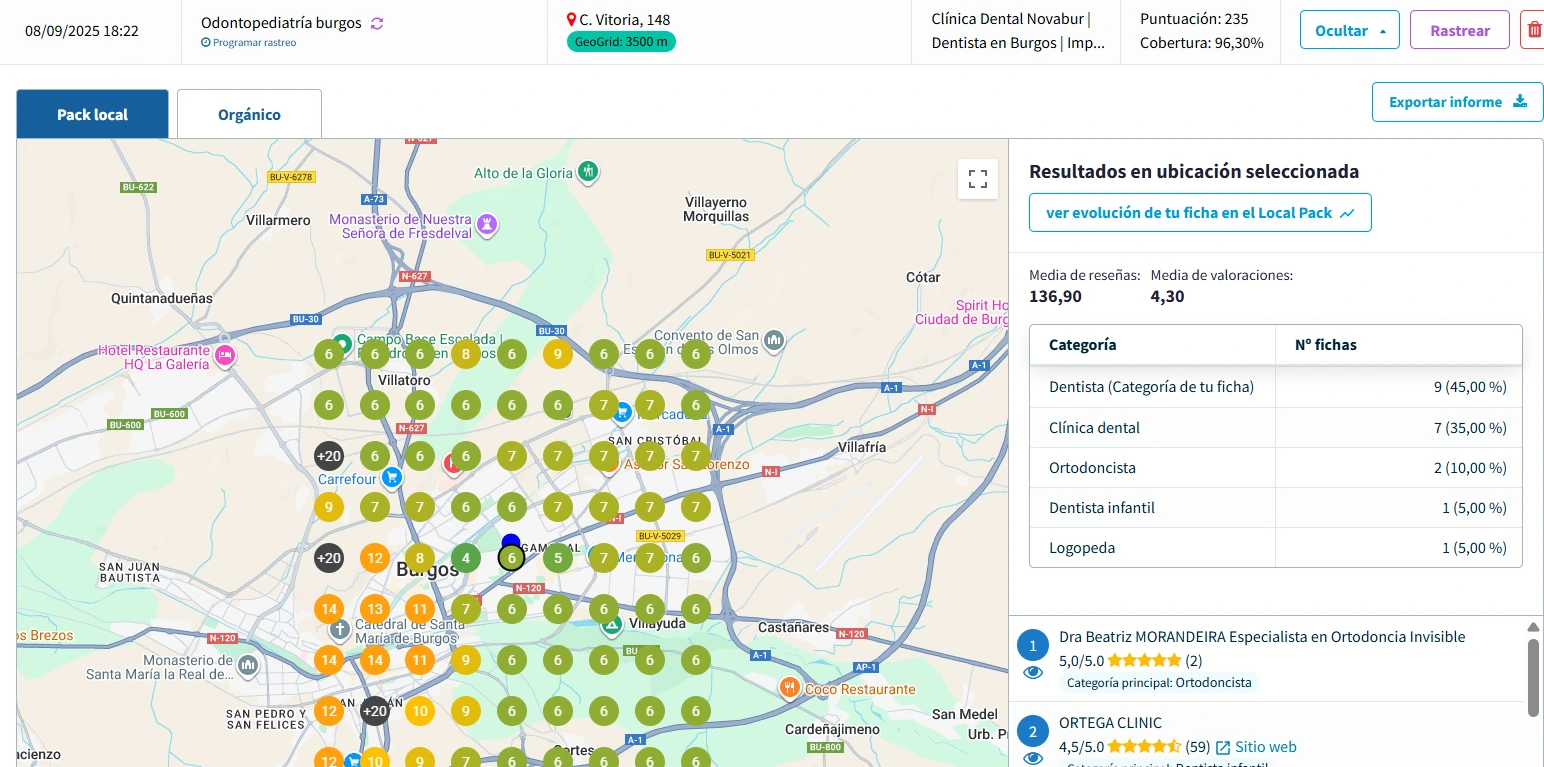This screenshot has height=767, width=1544.
Task: Click the Programar rastreo link
Action: 248,43
